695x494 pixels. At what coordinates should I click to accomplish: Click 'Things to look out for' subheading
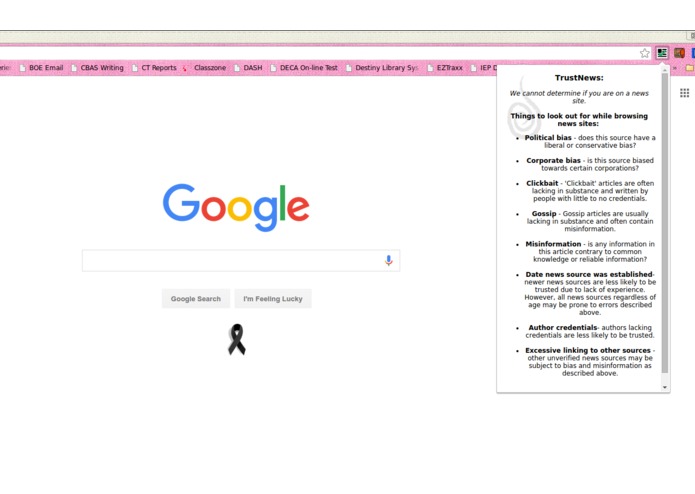(579, 120)
